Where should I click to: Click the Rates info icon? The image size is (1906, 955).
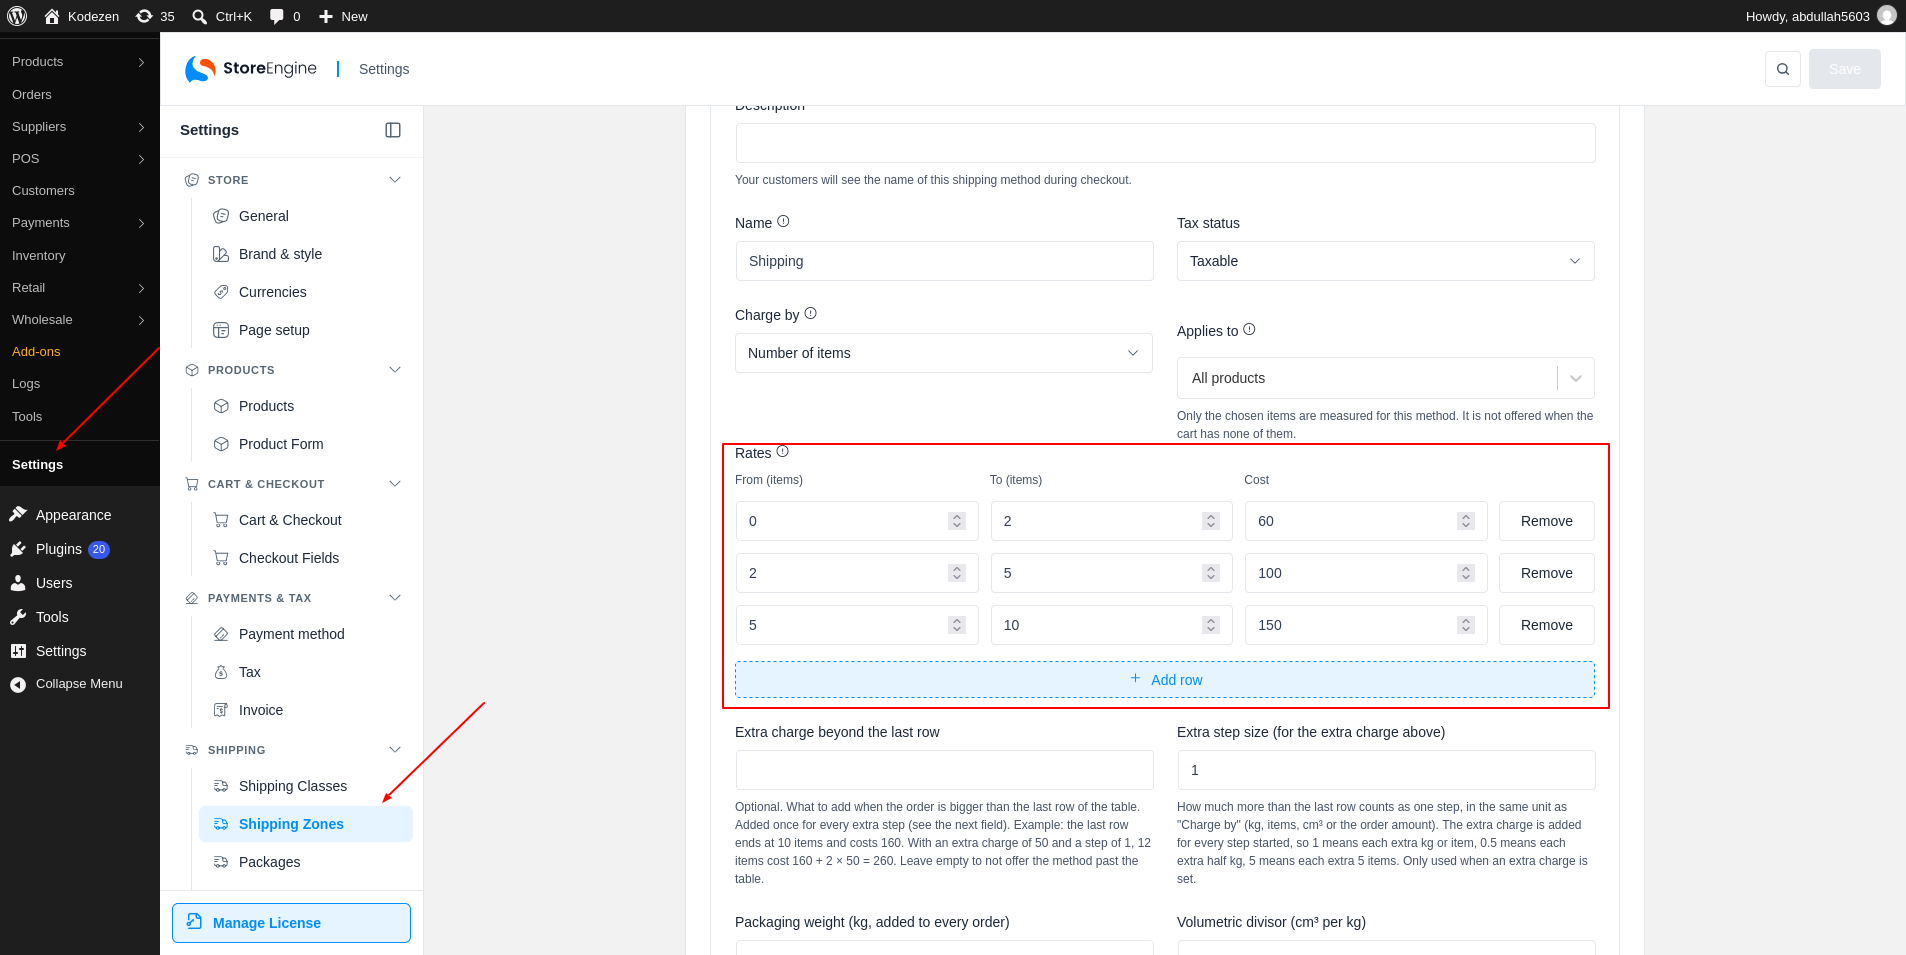coord(782,451)
